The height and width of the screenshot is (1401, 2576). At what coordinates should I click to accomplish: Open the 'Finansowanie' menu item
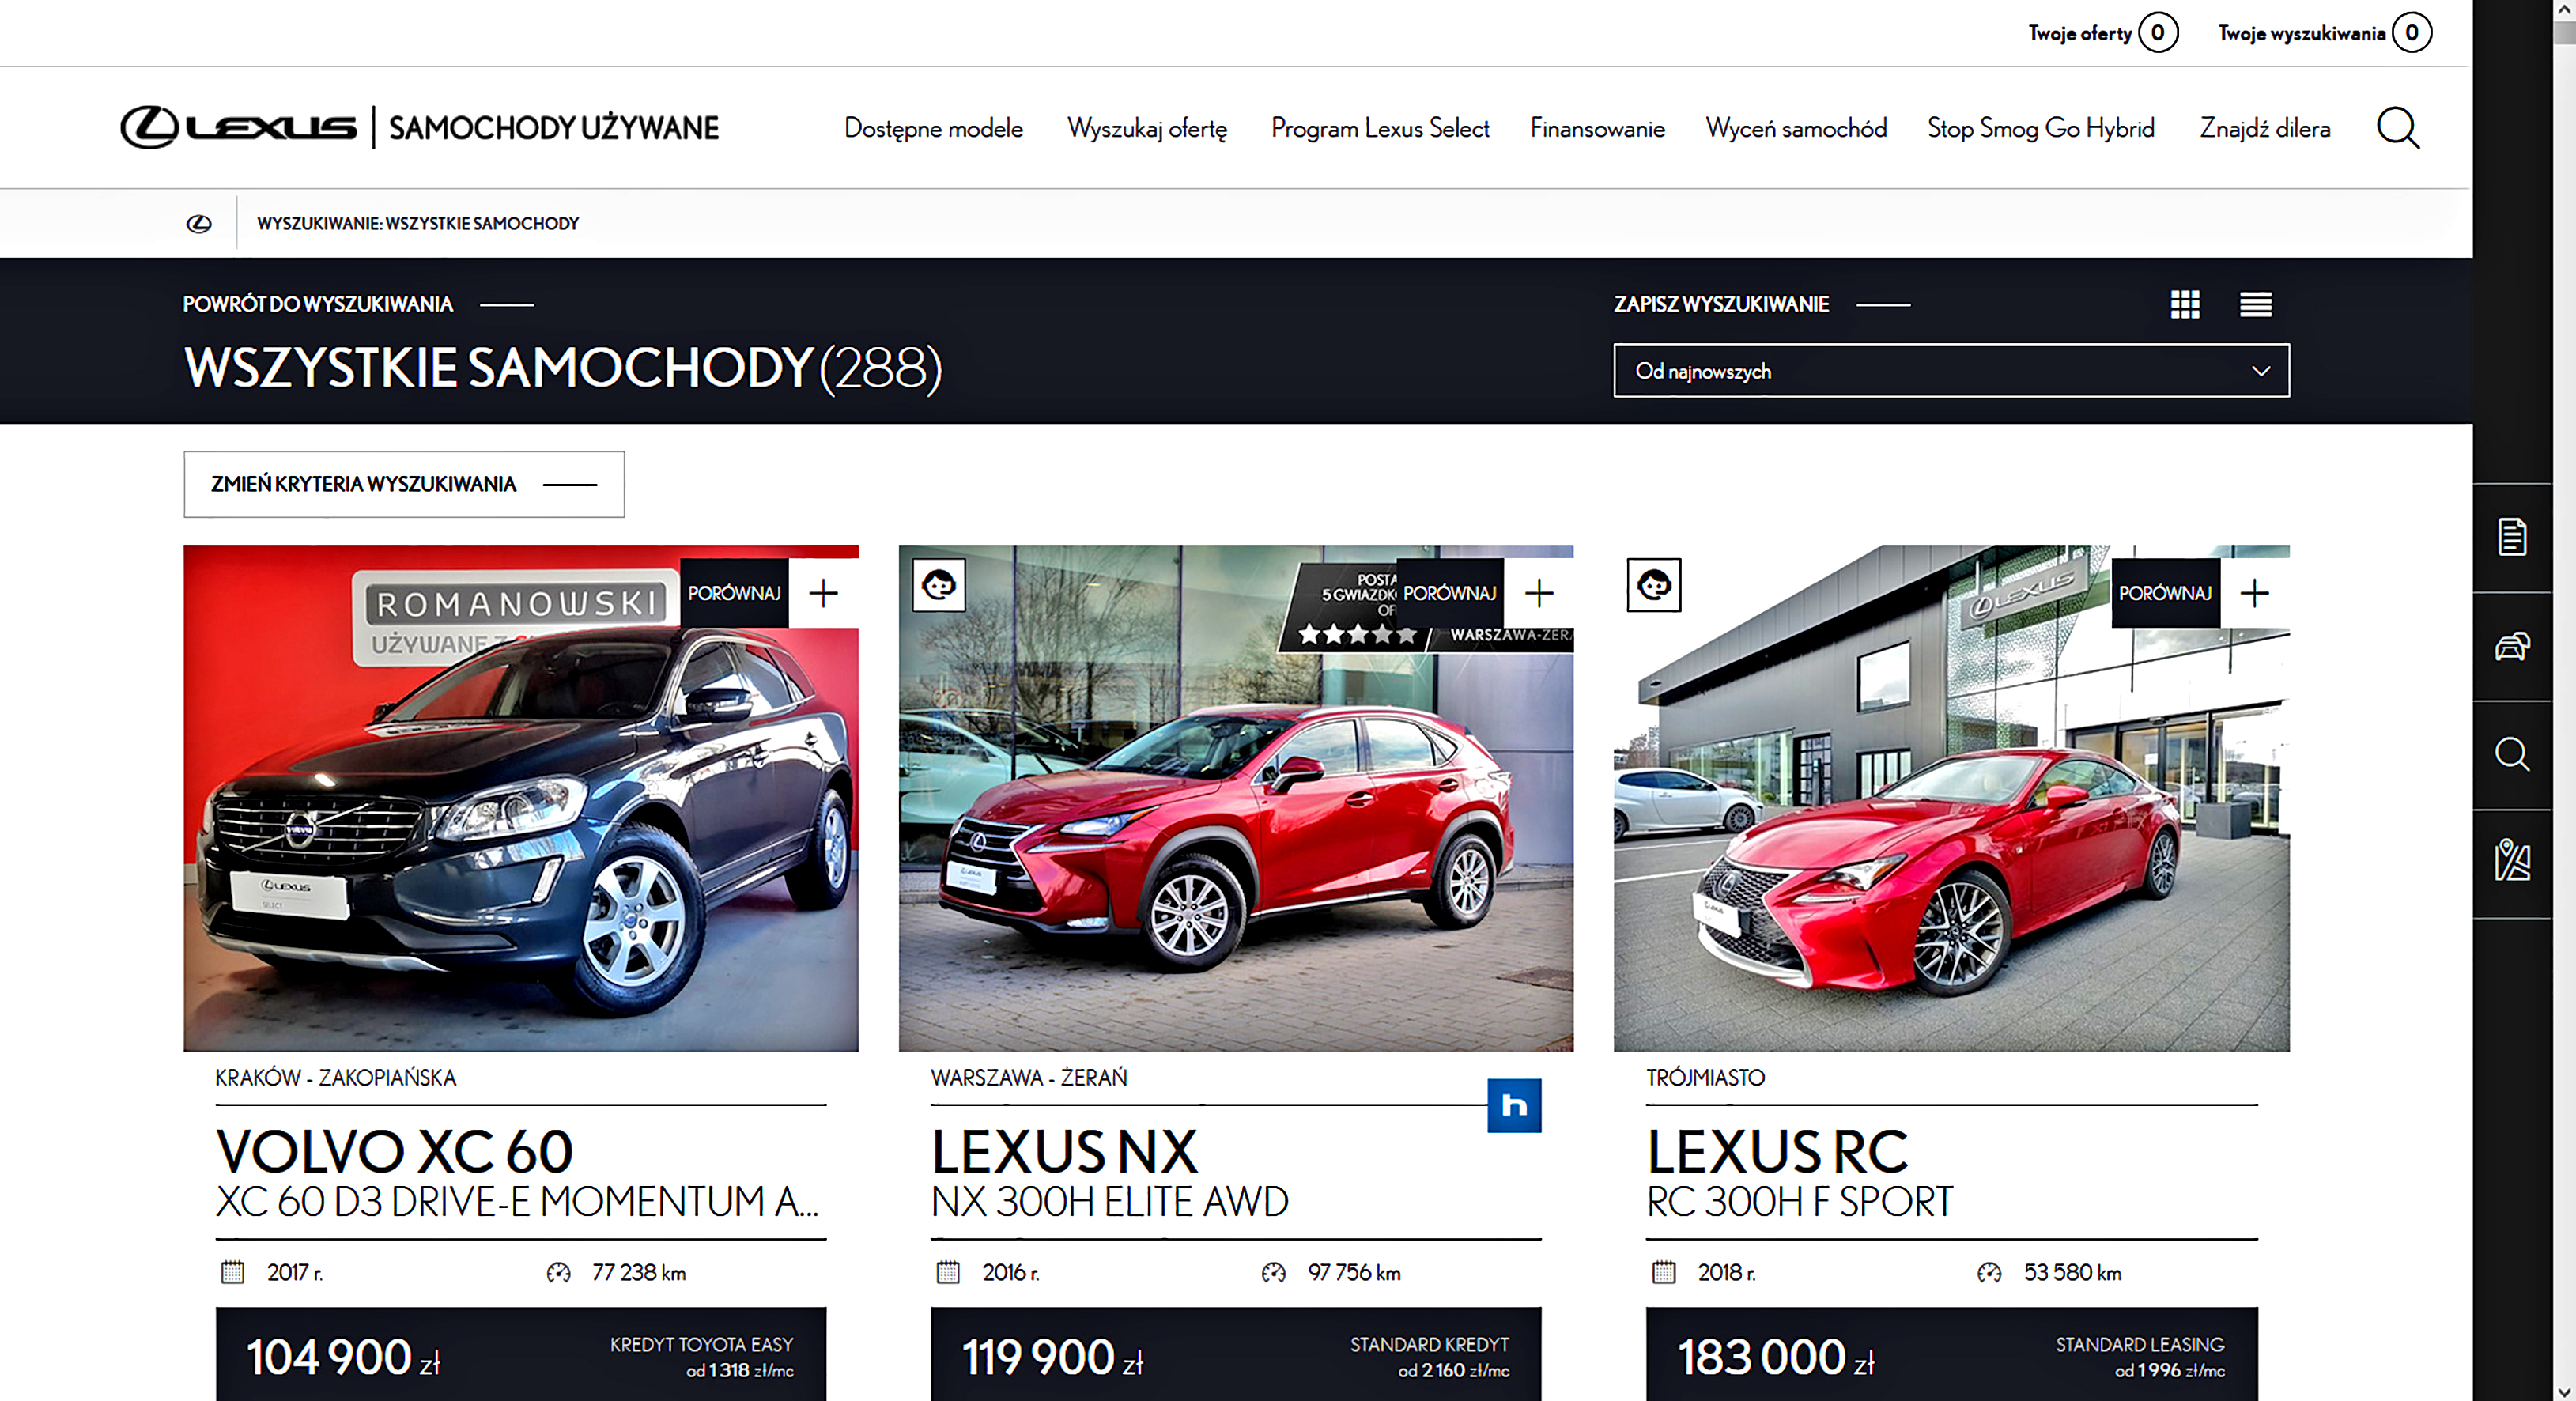(x=1596, y=129)
